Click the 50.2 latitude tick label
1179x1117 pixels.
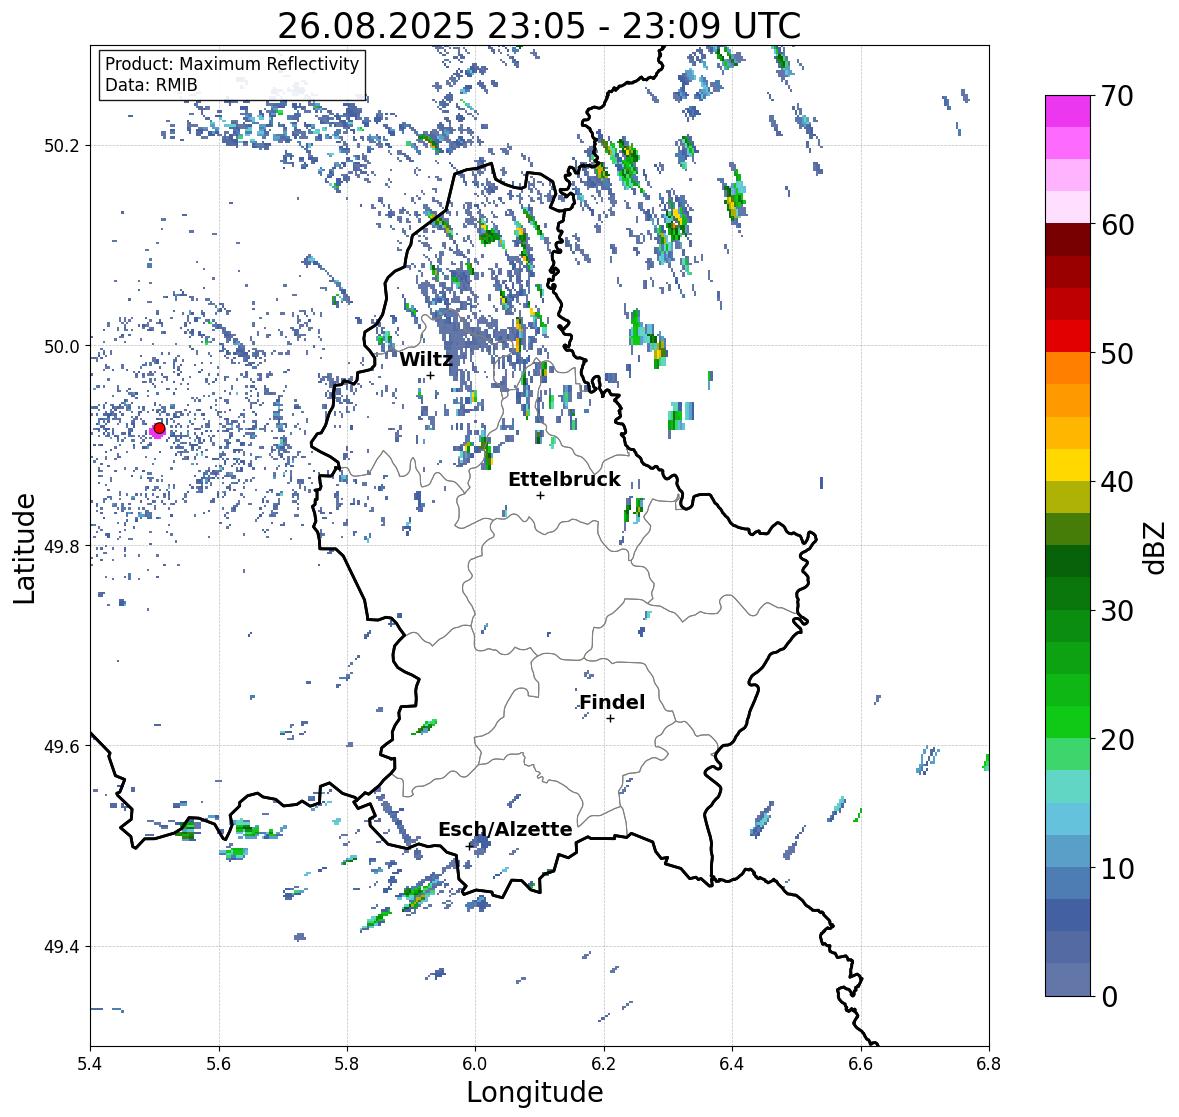[x=61, y=146]
